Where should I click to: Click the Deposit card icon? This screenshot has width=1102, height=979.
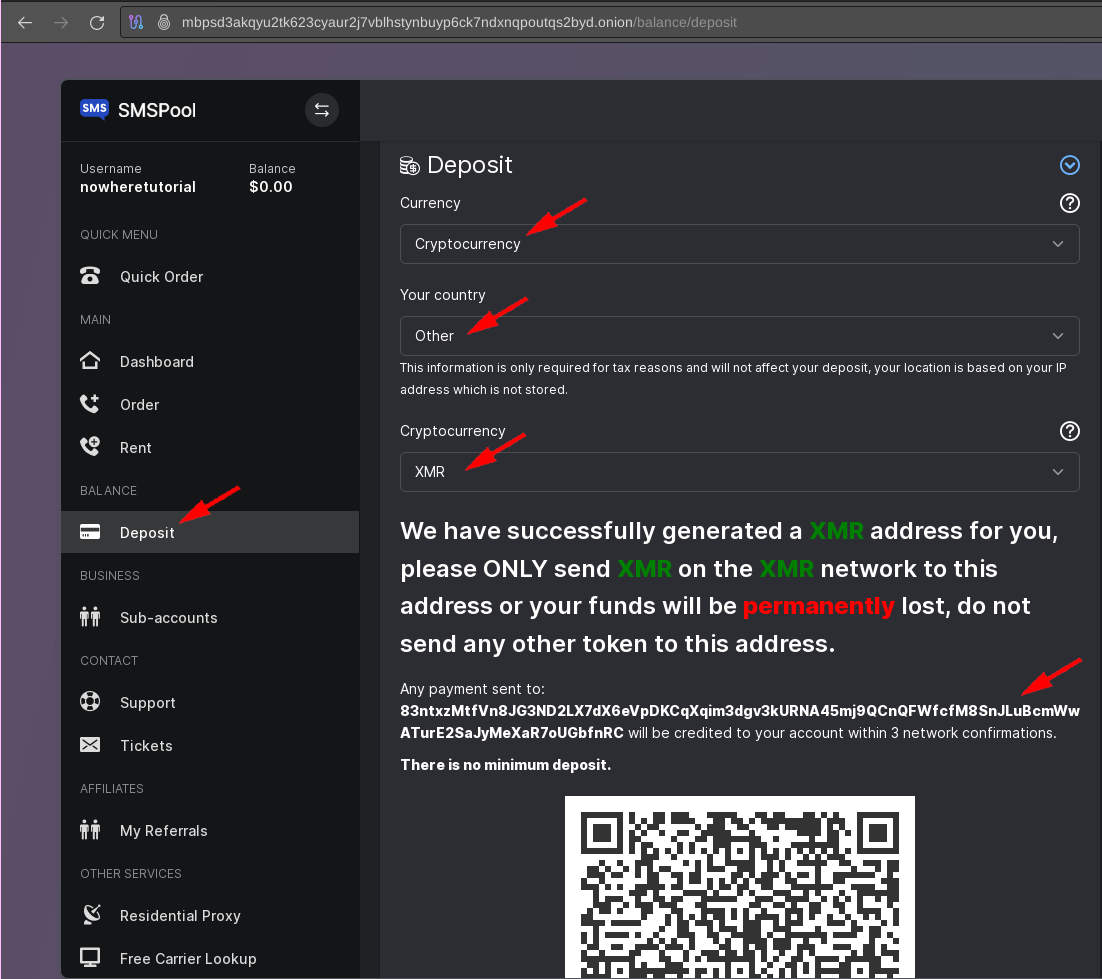(x=90, y=532)
